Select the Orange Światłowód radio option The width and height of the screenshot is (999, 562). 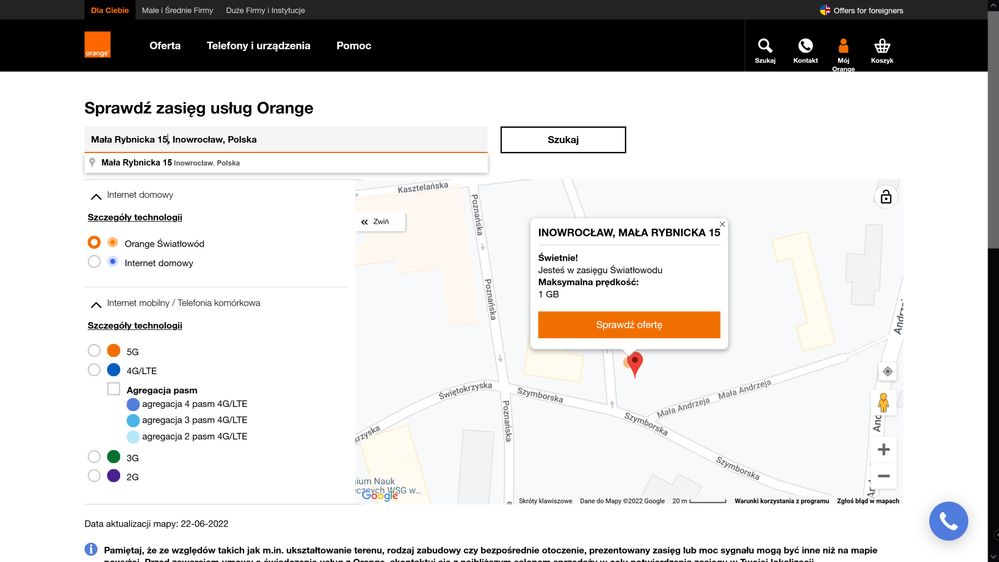[x=94, y=243]
